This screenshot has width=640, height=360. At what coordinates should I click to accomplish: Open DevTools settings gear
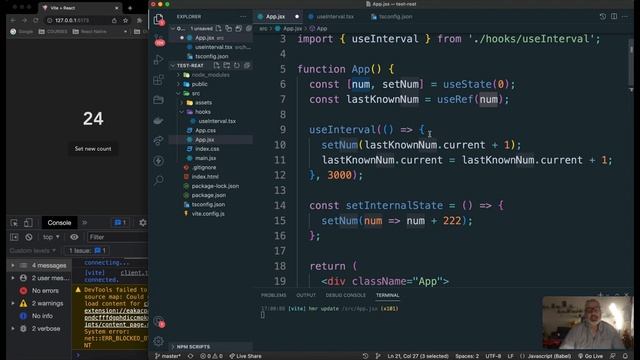(x=142, y=222)
